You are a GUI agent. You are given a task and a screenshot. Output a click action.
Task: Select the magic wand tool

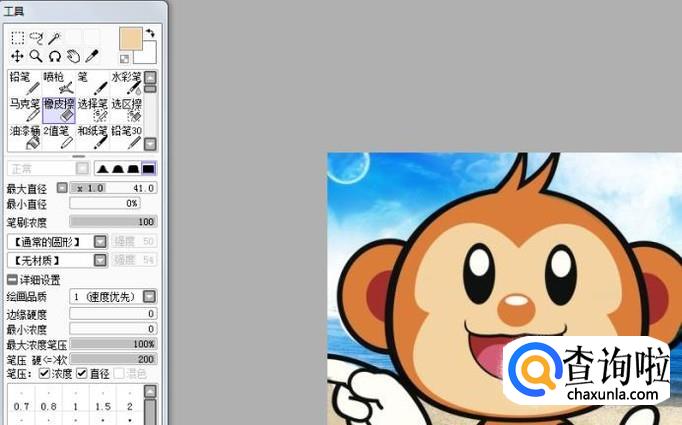tap(54, 38)
